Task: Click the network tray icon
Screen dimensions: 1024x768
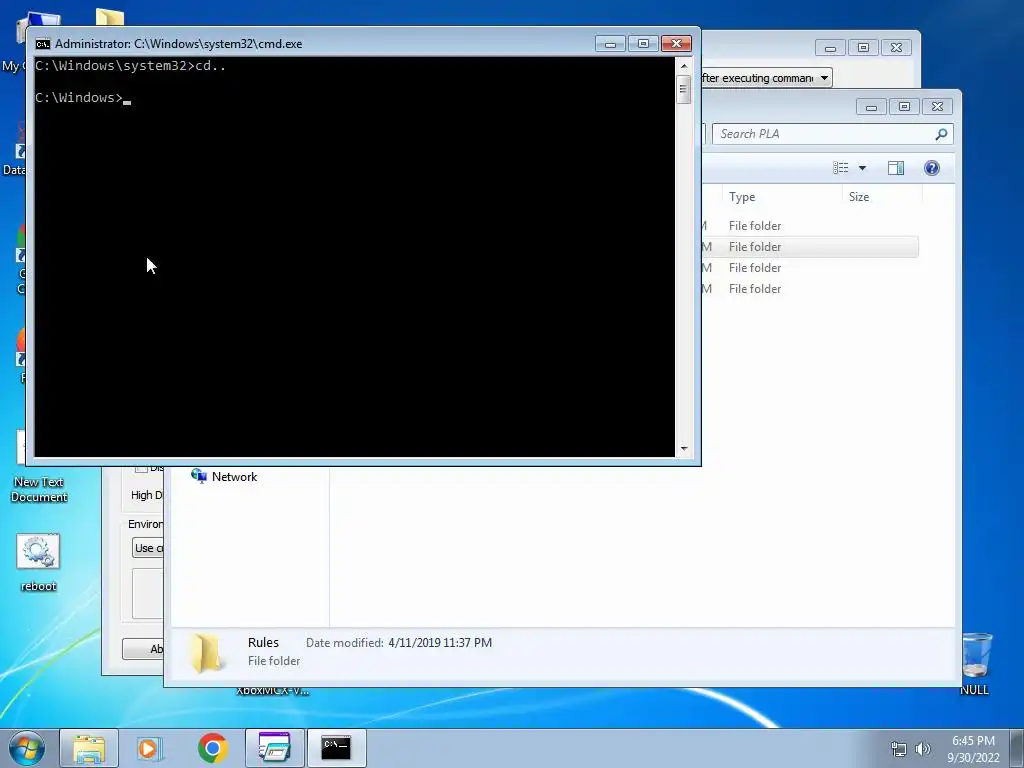Action: (899, 749)
